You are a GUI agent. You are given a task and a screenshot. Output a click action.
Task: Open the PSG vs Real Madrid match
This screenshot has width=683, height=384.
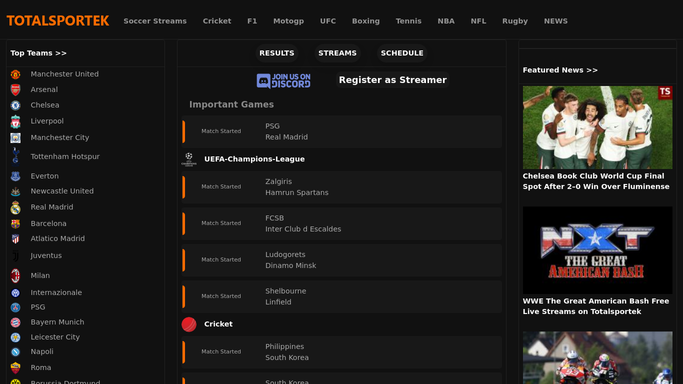tap(342, 131)
